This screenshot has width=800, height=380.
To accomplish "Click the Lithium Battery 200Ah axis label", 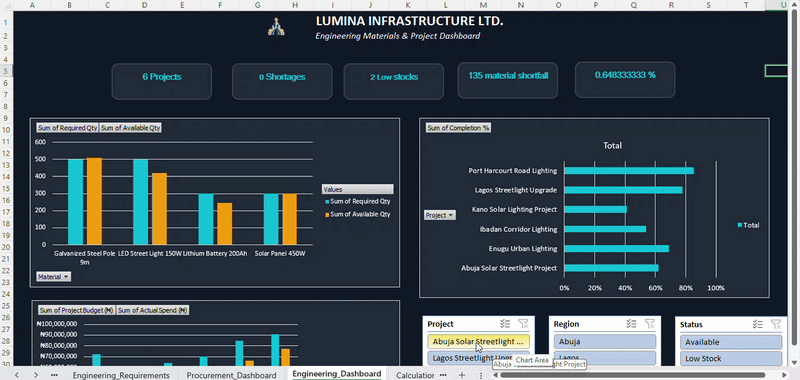I will [x=215, y=254].
